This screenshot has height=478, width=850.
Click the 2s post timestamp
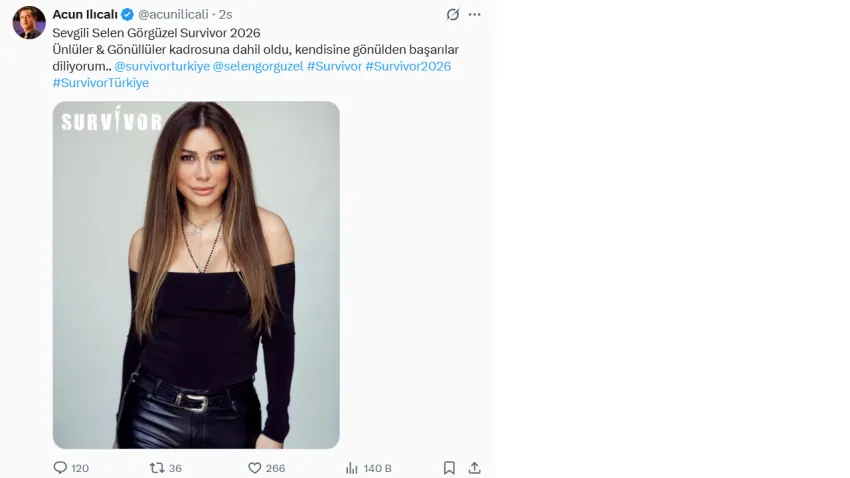[226, 15]
